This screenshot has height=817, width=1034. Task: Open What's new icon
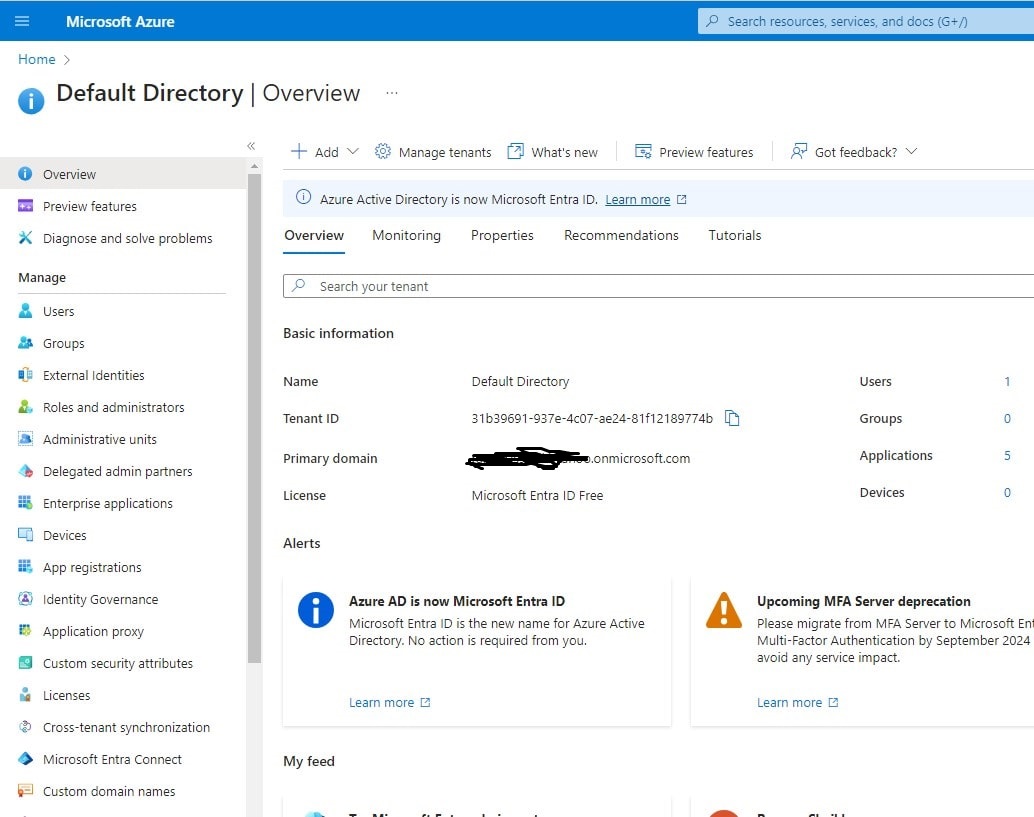coord(515,152)
